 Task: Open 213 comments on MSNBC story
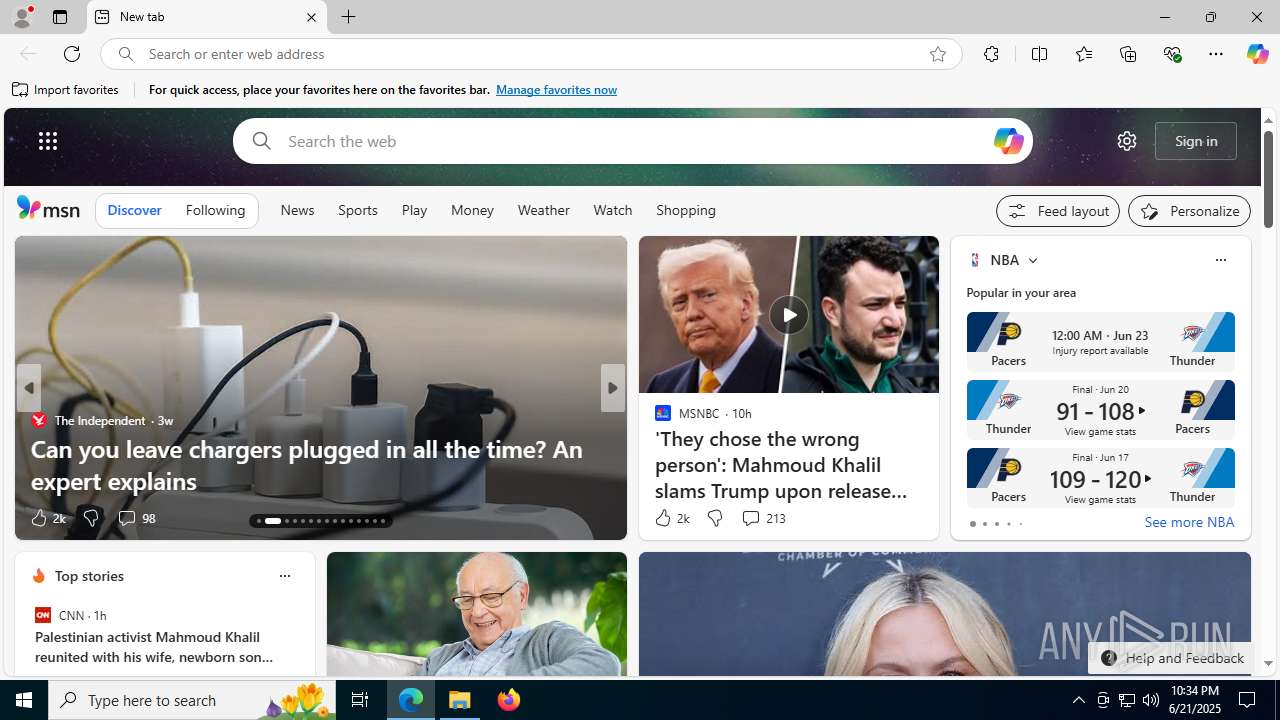pos(763,518)
